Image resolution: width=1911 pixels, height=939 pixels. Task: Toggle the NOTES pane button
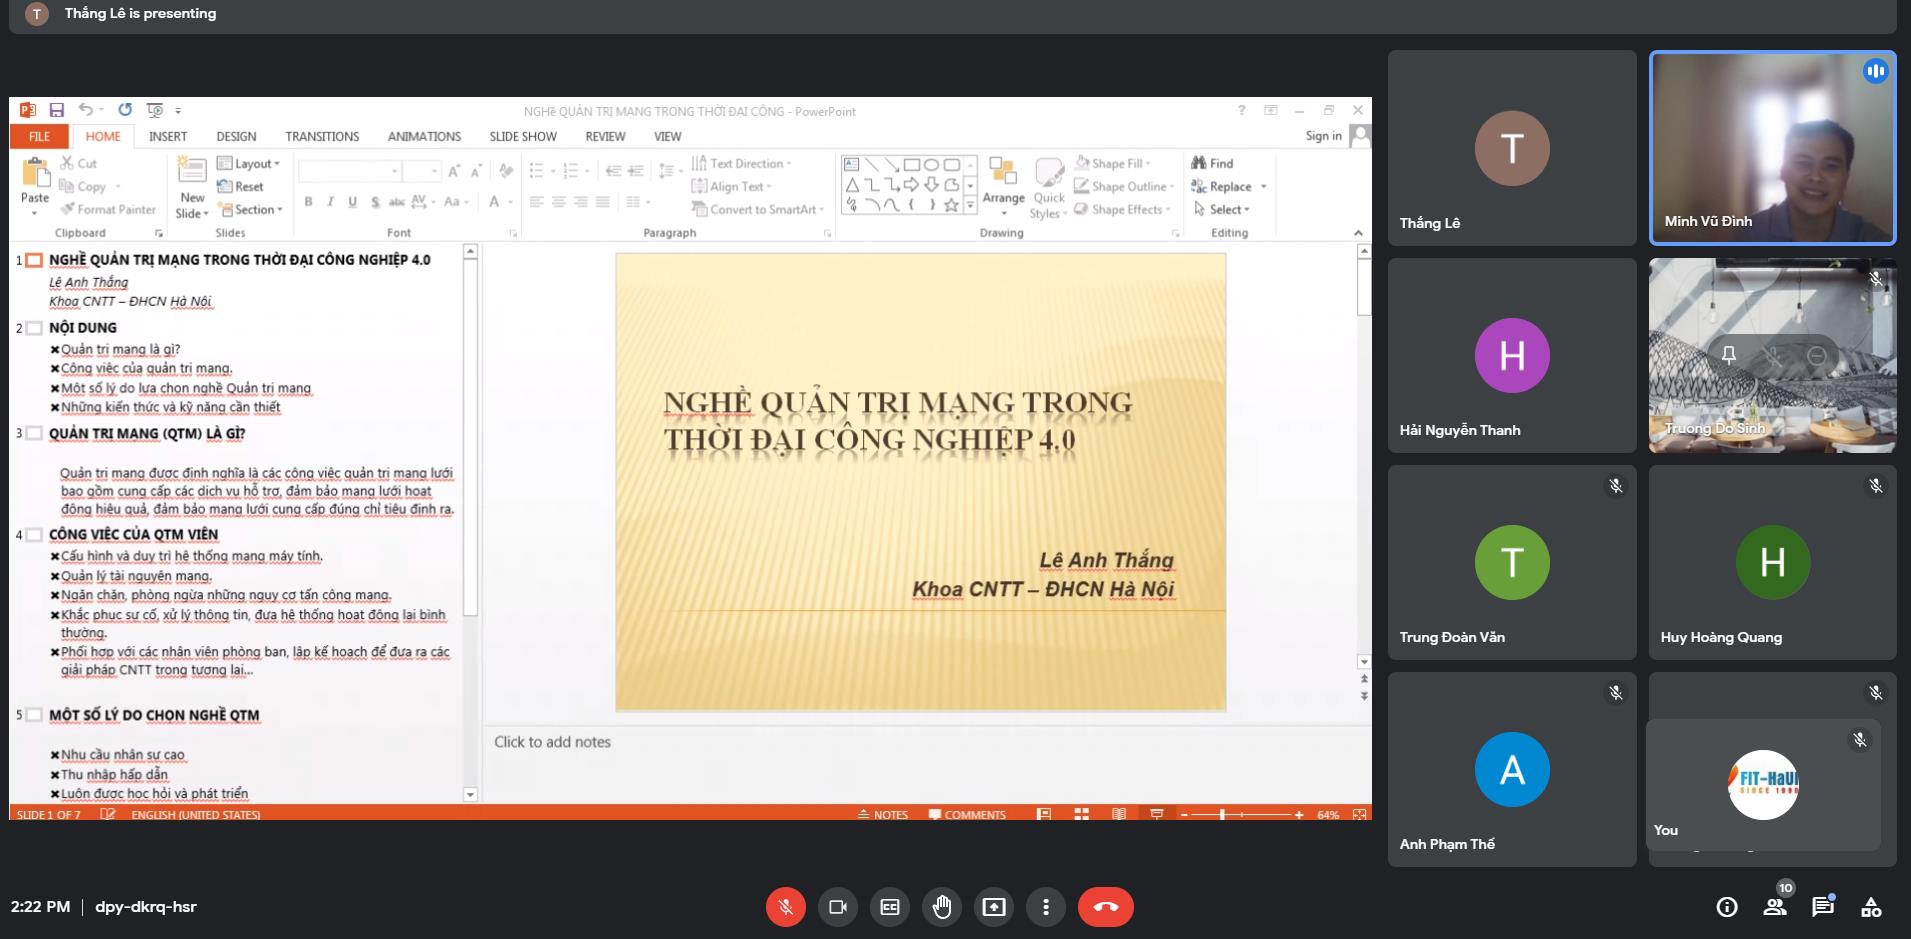click(883, 814)
